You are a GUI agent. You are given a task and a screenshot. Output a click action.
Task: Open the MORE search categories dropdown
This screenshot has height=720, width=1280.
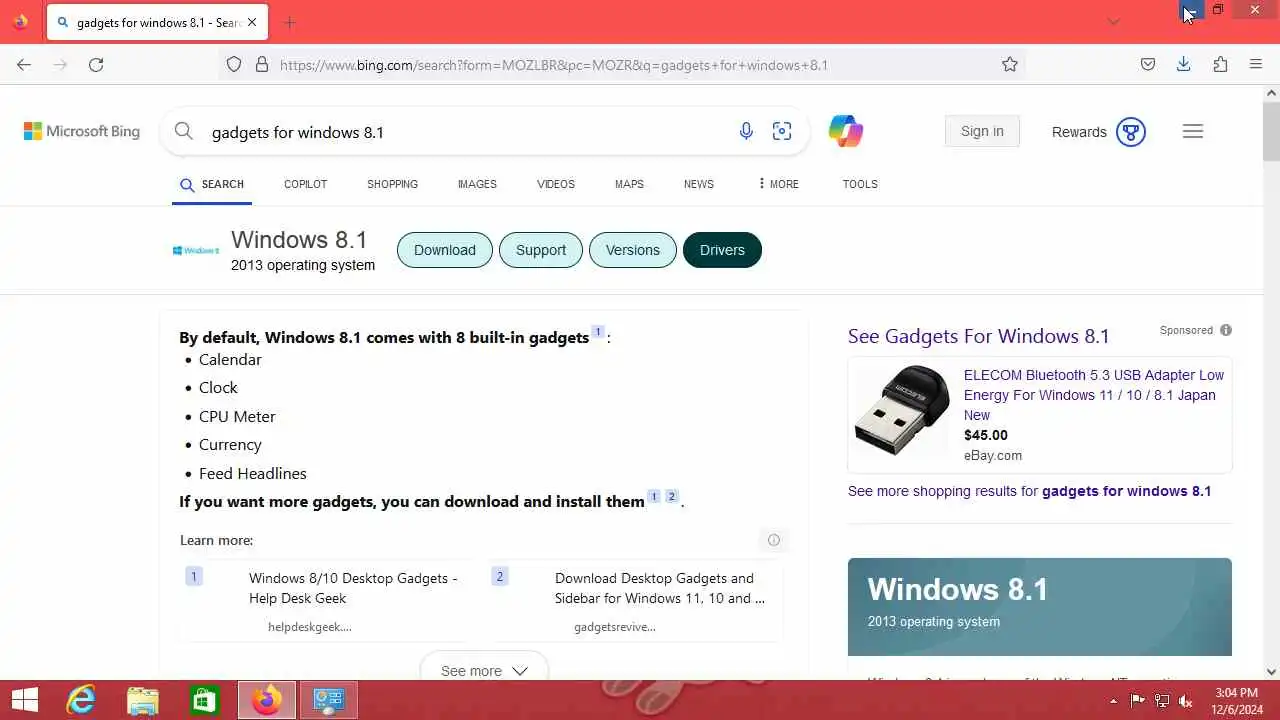[778, 184]
